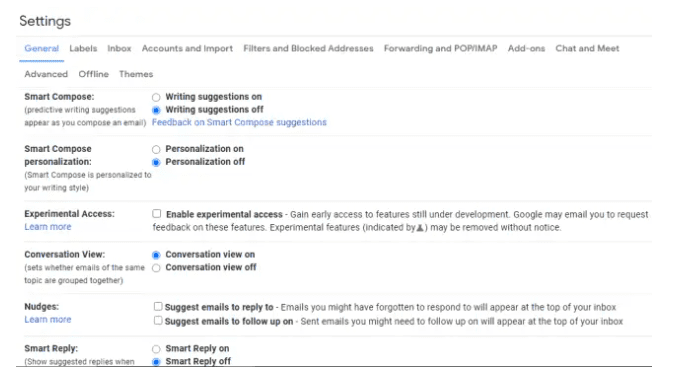This screenshot has height=376, width=685.
Task: Check Suggest emails to follow up on
Action: coord(158,321)
